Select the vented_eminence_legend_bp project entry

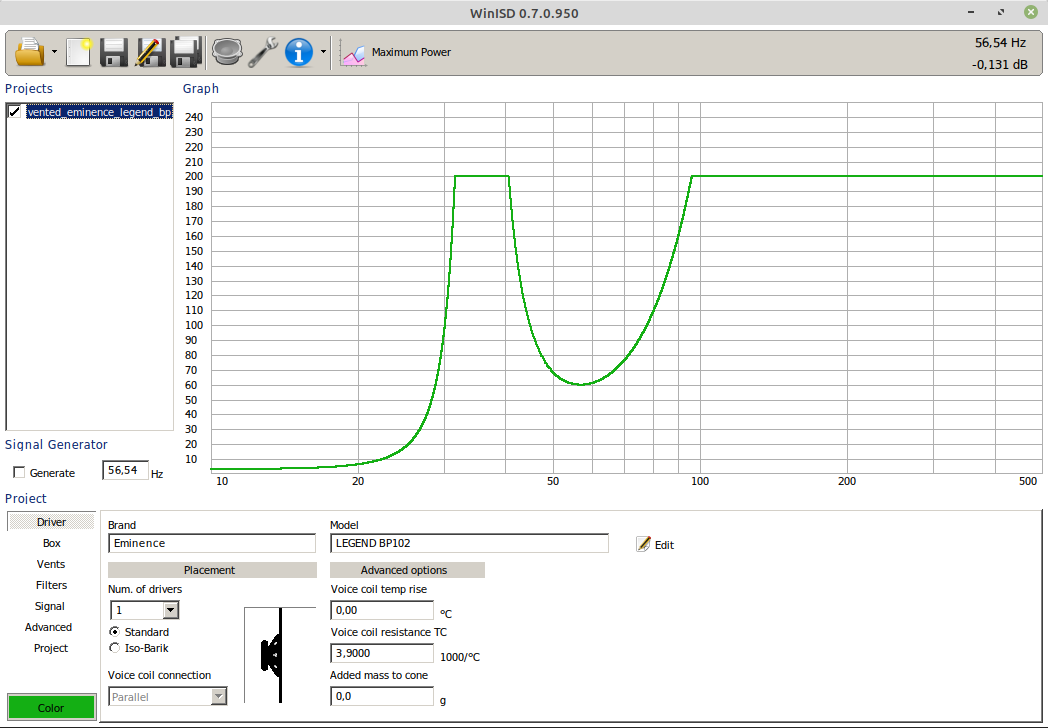[99, 112]
